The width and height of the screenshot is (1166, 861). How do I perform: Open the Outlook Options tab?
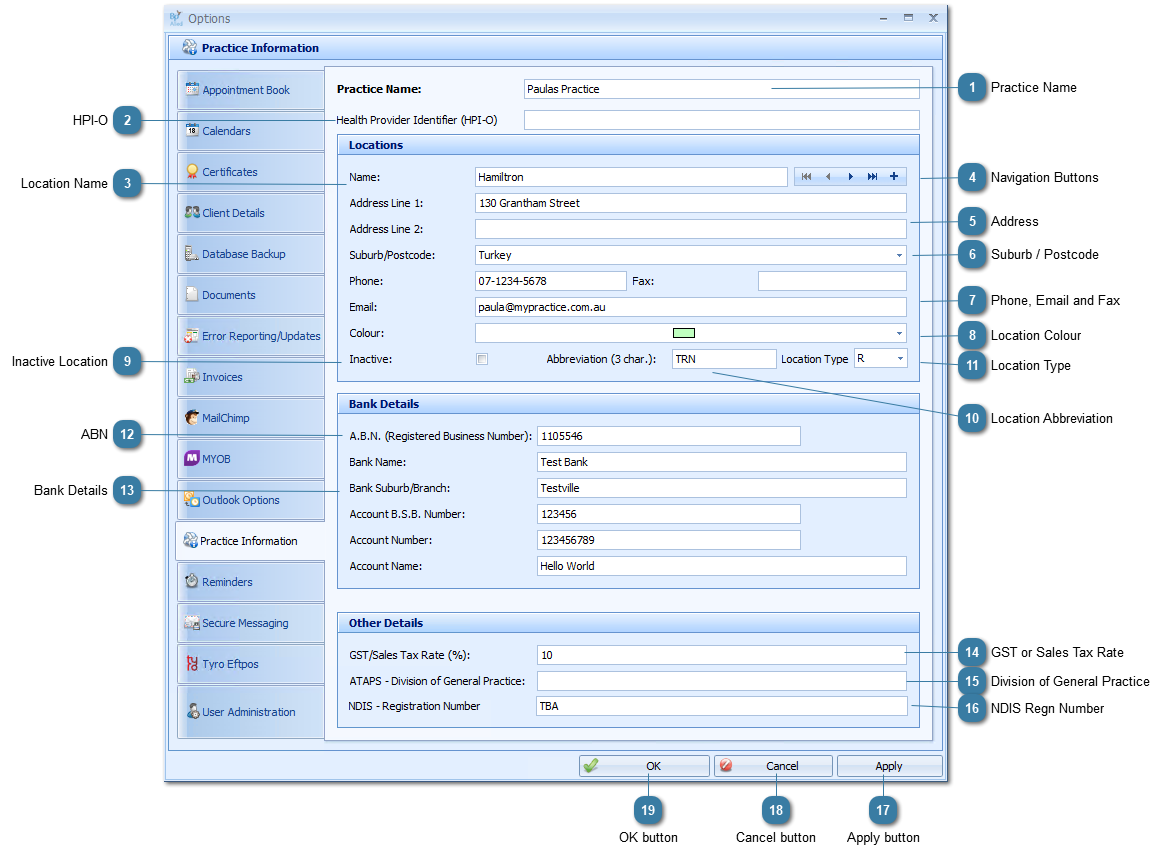pos(251,500)
